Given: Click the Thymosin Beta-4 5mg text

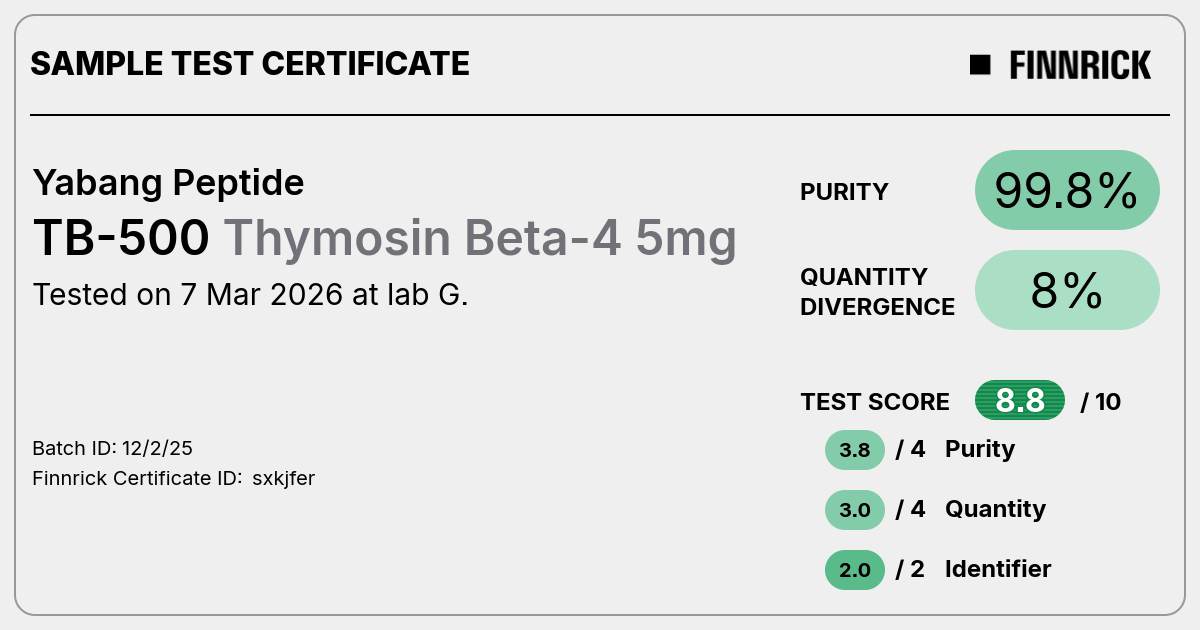Looking at the screenshot, I should (480, 238).
